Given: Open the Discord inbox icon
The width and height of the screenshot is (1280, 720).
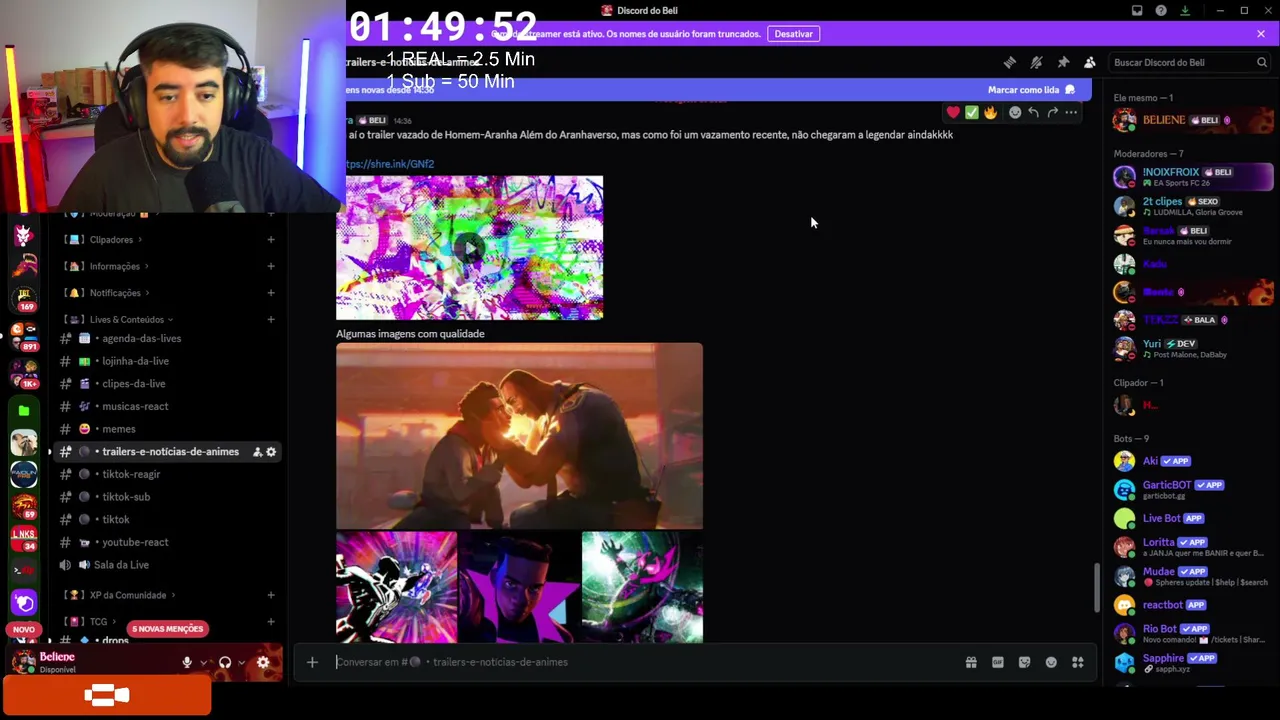Looking at the screenshot, I should [1137, 11].
